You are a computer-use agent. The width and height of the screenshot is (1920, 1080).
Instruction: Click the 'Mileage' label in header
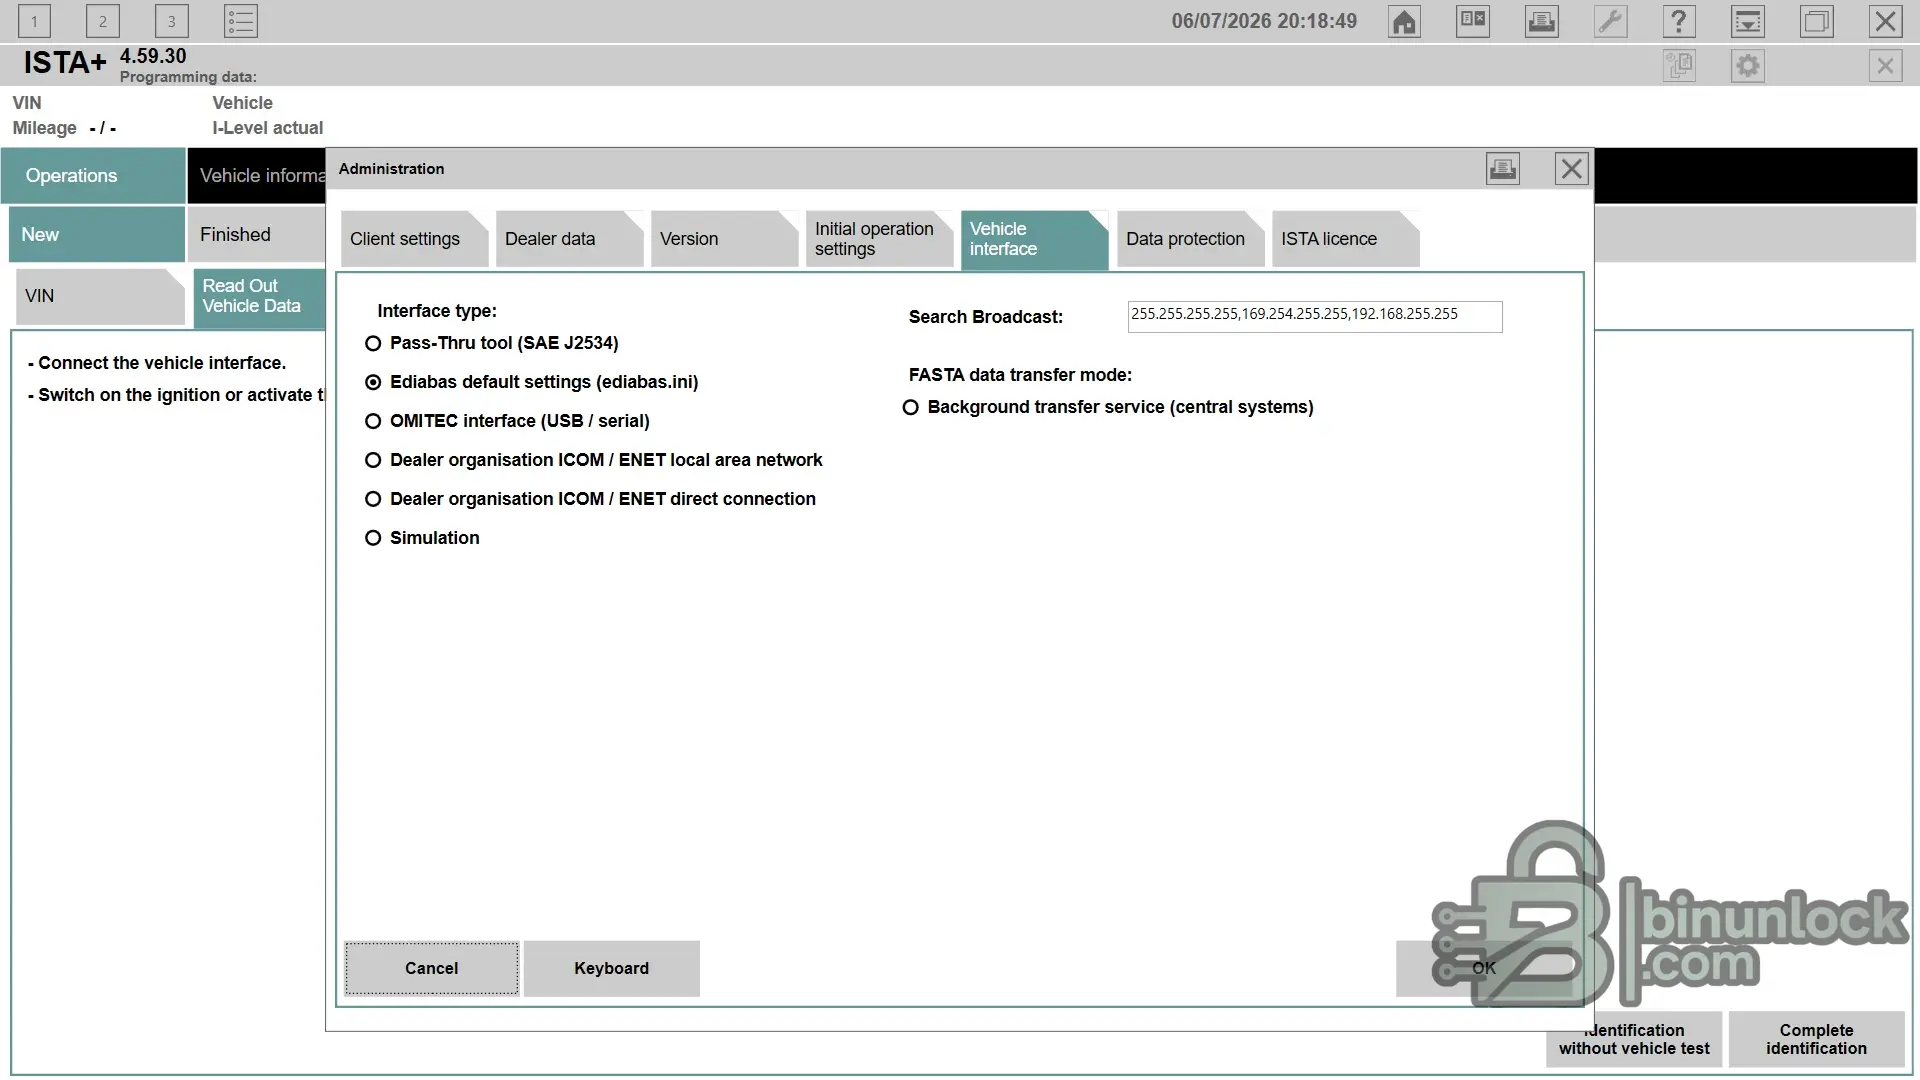44,128
